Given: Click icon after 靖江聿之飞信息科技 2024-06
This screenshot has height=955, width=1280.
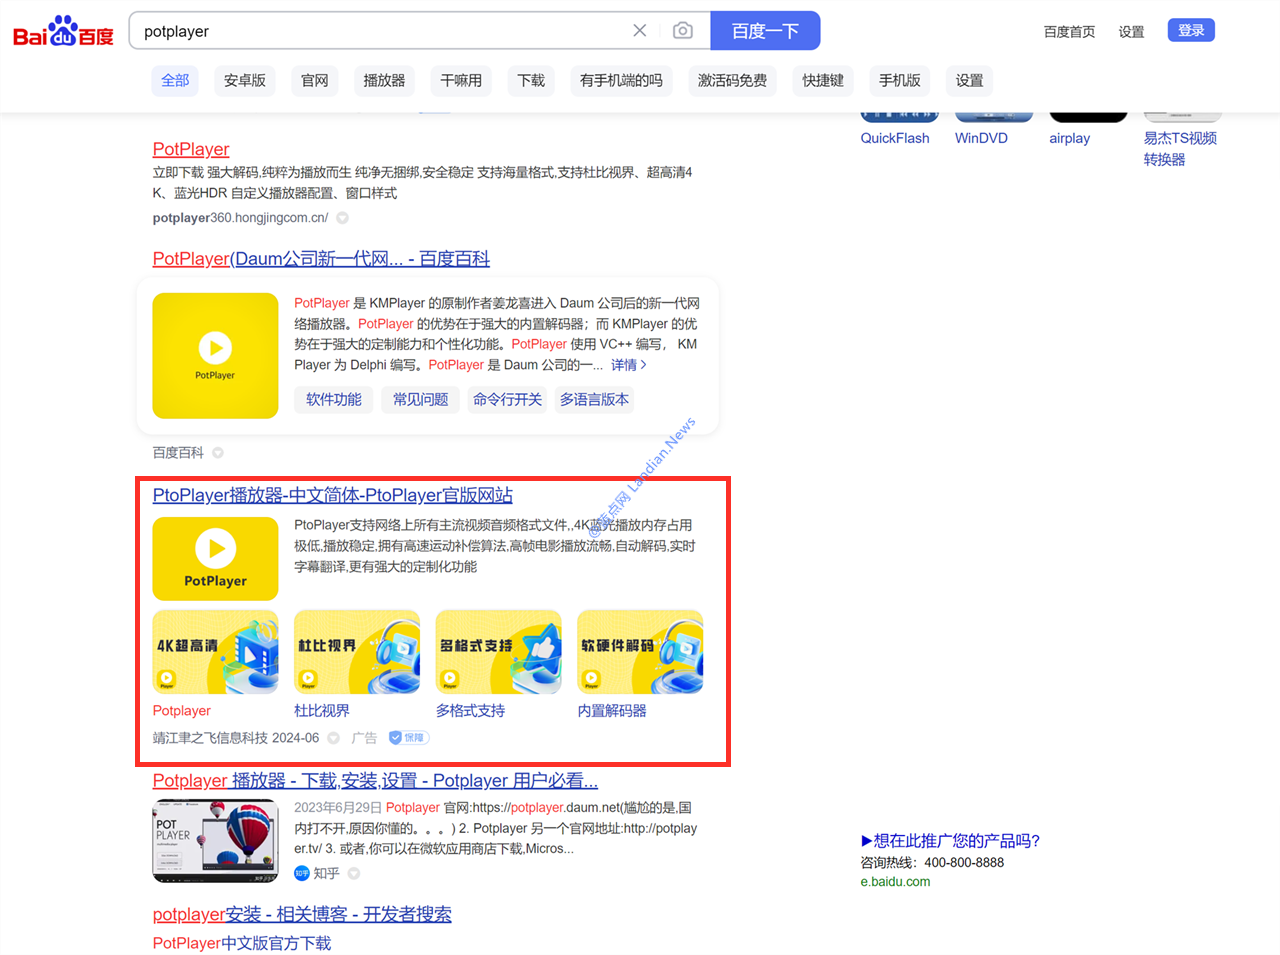Looking at the screenshot, I should pos(334,738).
